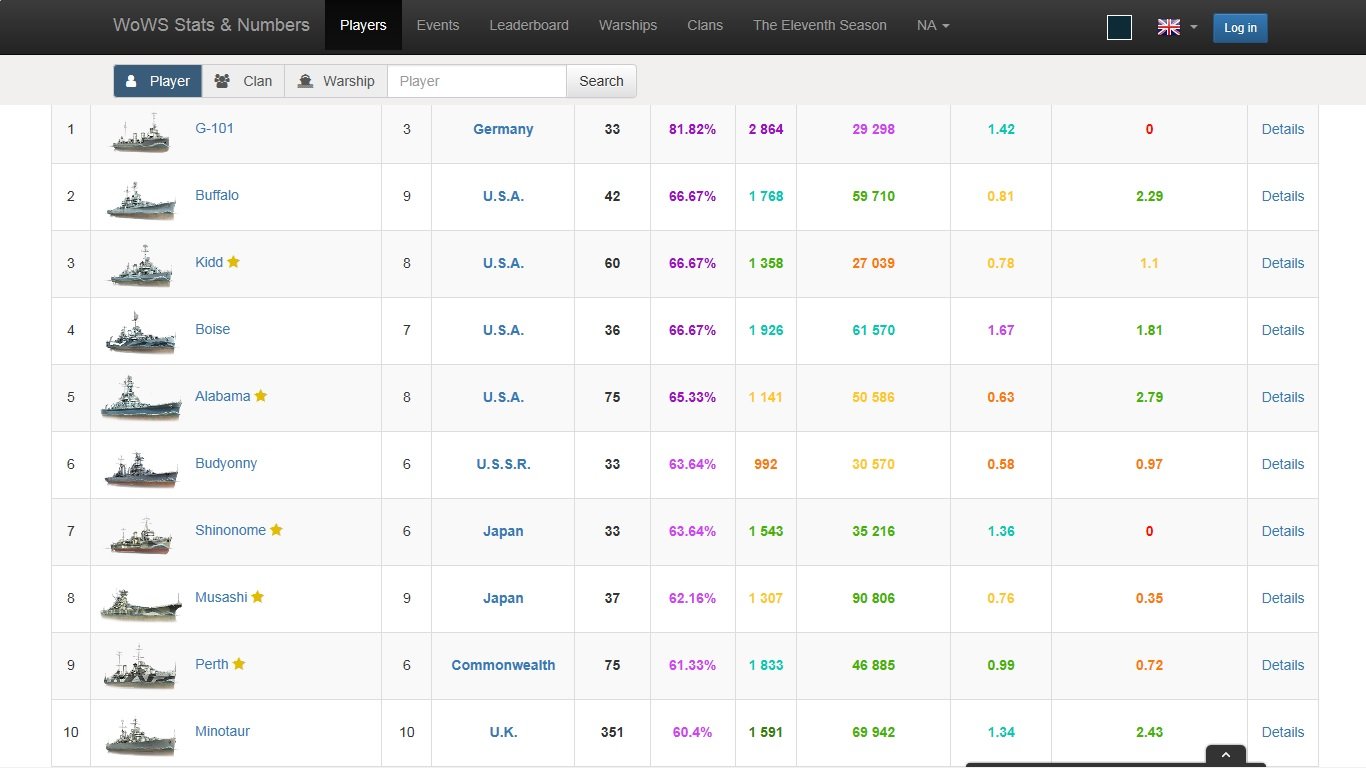The image size is (1366, 768).
Task: Click the scroll-to-top chevron button
Action: click(1225, 755)
